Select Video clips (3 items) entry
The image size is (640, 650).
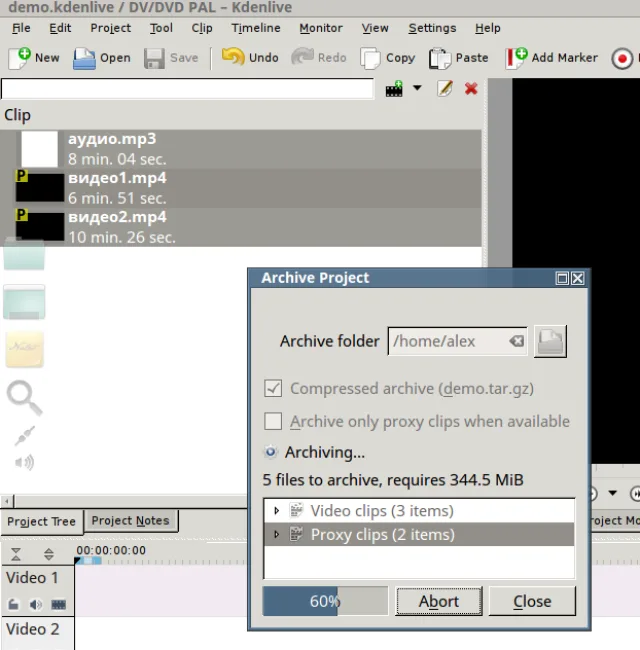(x=419, y=510)
